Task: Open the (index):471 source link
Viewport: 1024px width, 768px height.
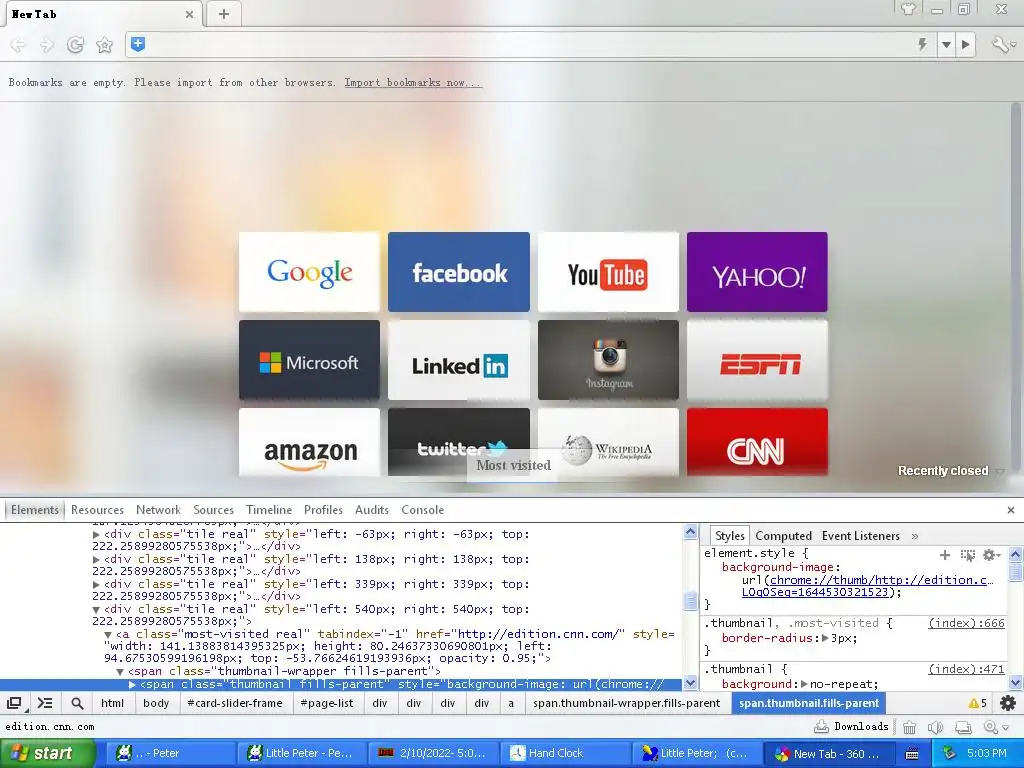Action: click(967, 669)
